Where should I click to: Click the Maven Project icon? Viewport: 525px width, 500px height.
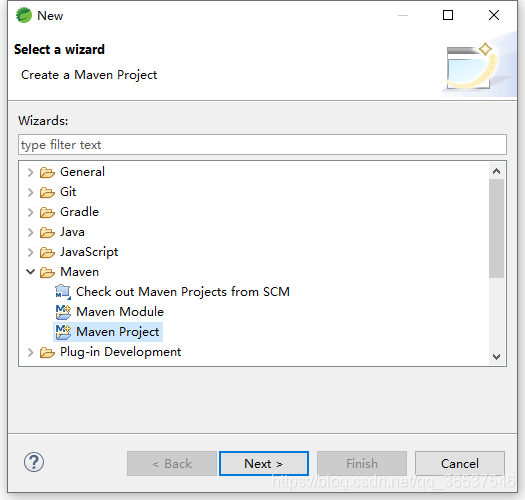click(63, 332)
